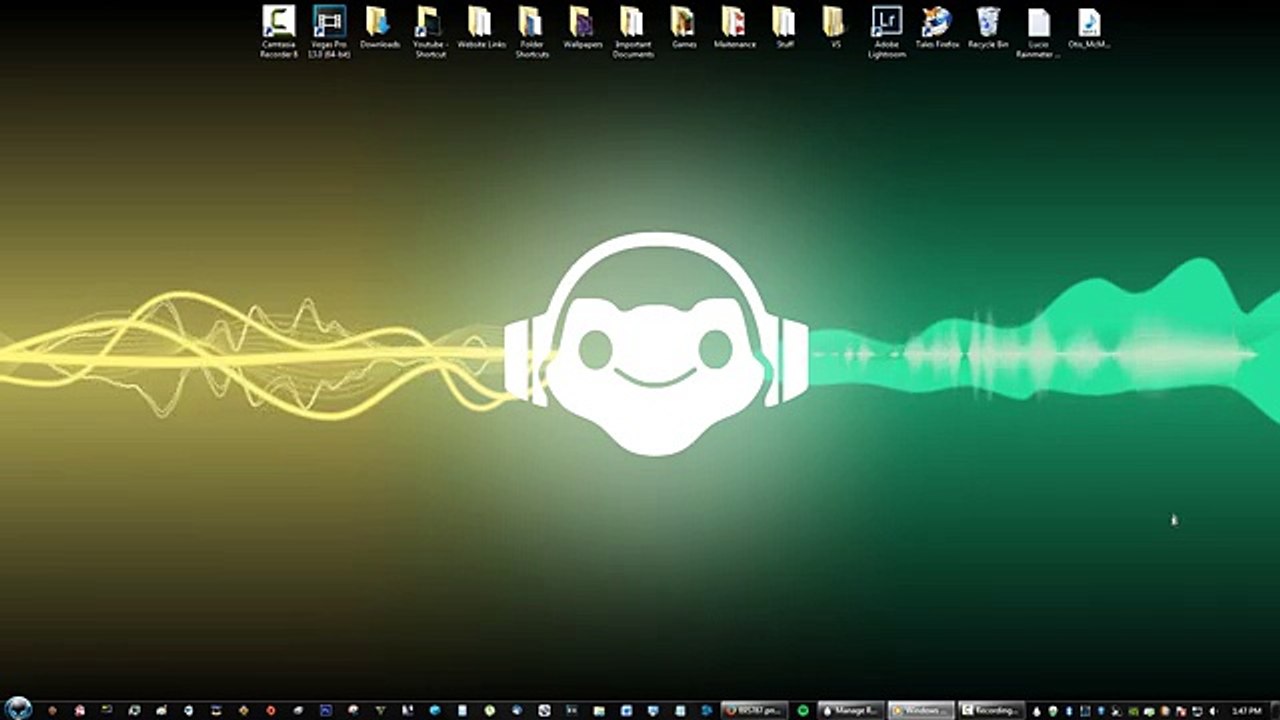The width and height of the screenshot is (1280, 720).
Task: Select the Important Documents folder
Action: [x=633, y=31]
